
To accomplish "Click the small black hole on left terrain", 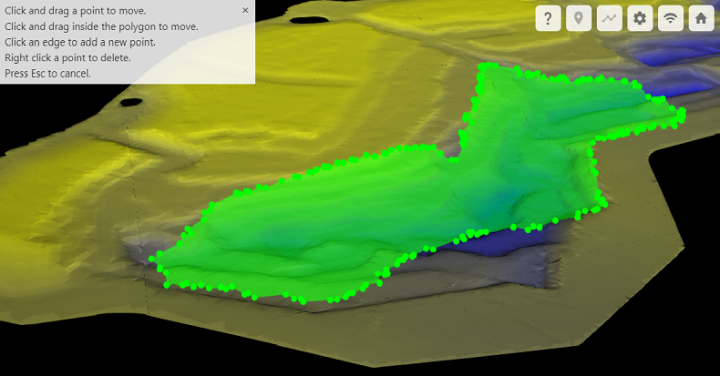I will pyautogui.click(x=132, y=102).
